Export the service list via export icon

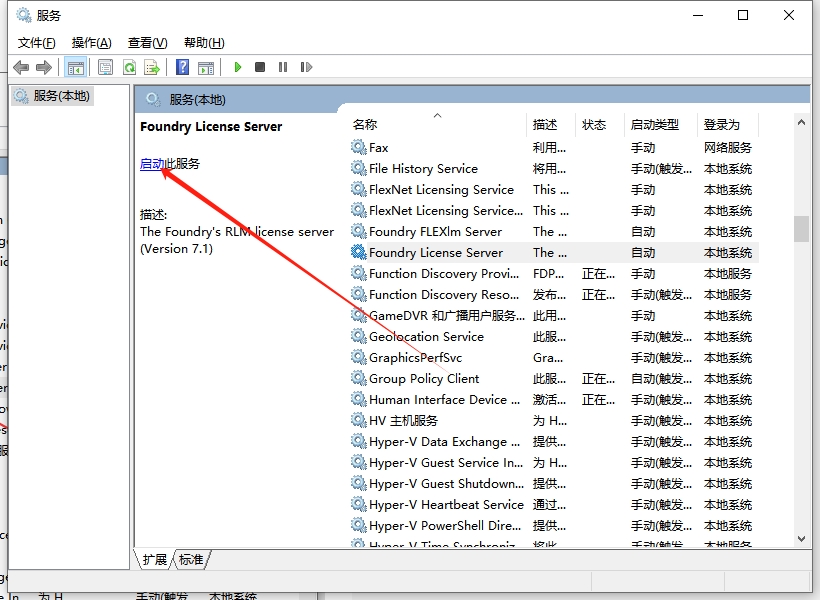click(x=152, y=66)
